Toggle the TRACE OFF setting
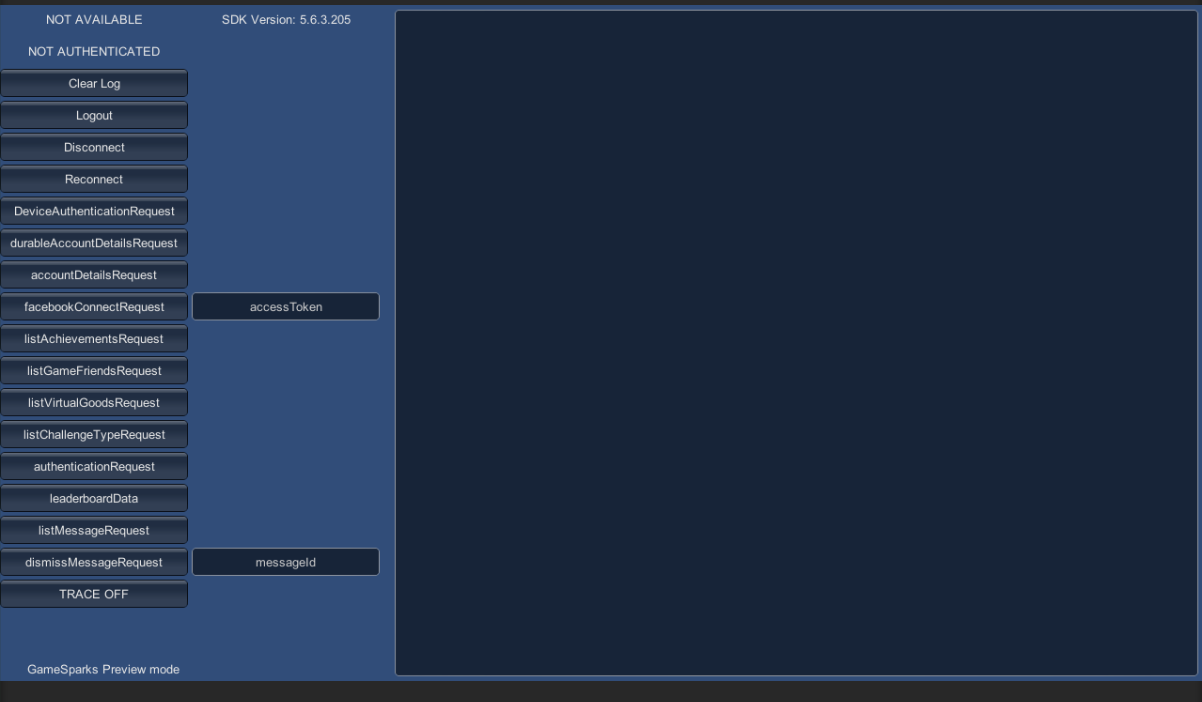 95,593
